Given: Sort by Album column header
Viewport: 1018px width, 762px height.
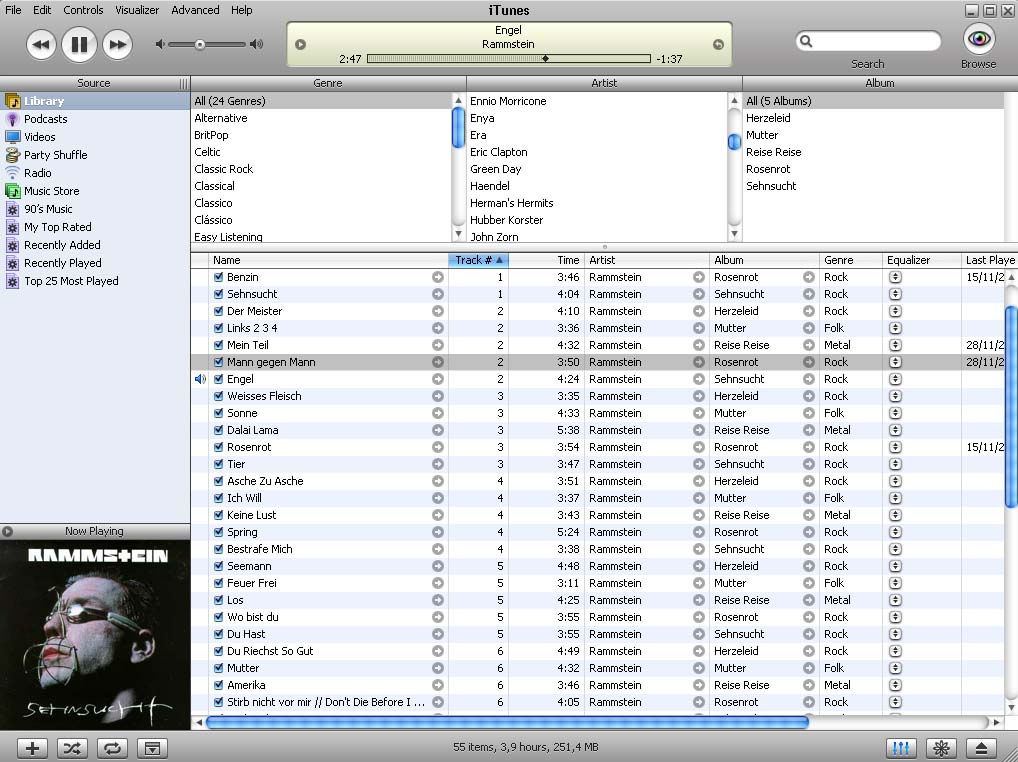Looking at the screenshot, I should click(x=764, y=260).
